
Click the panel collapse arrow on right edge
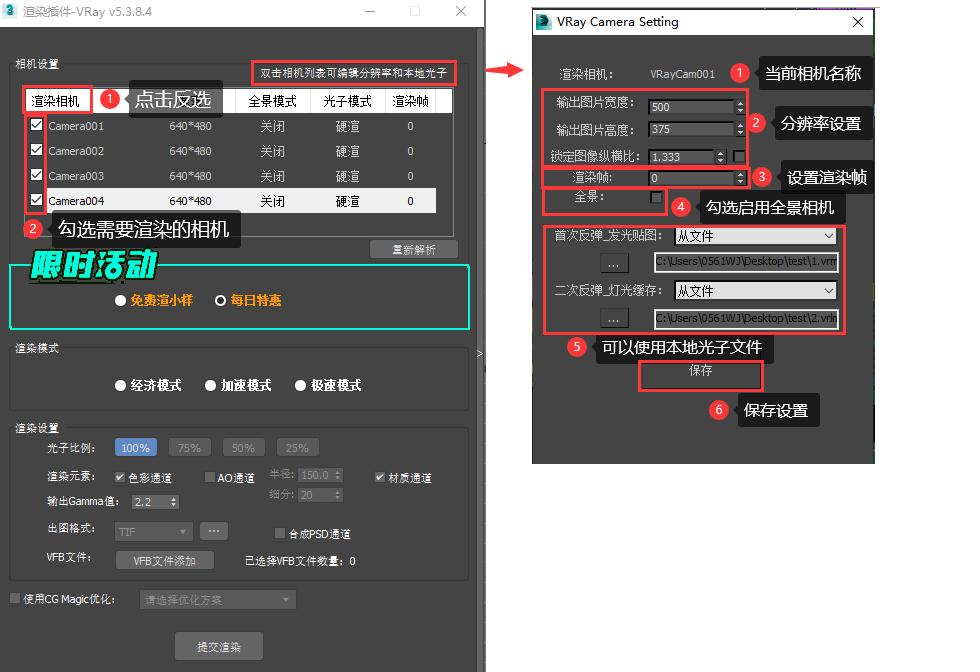click(479, 353)
